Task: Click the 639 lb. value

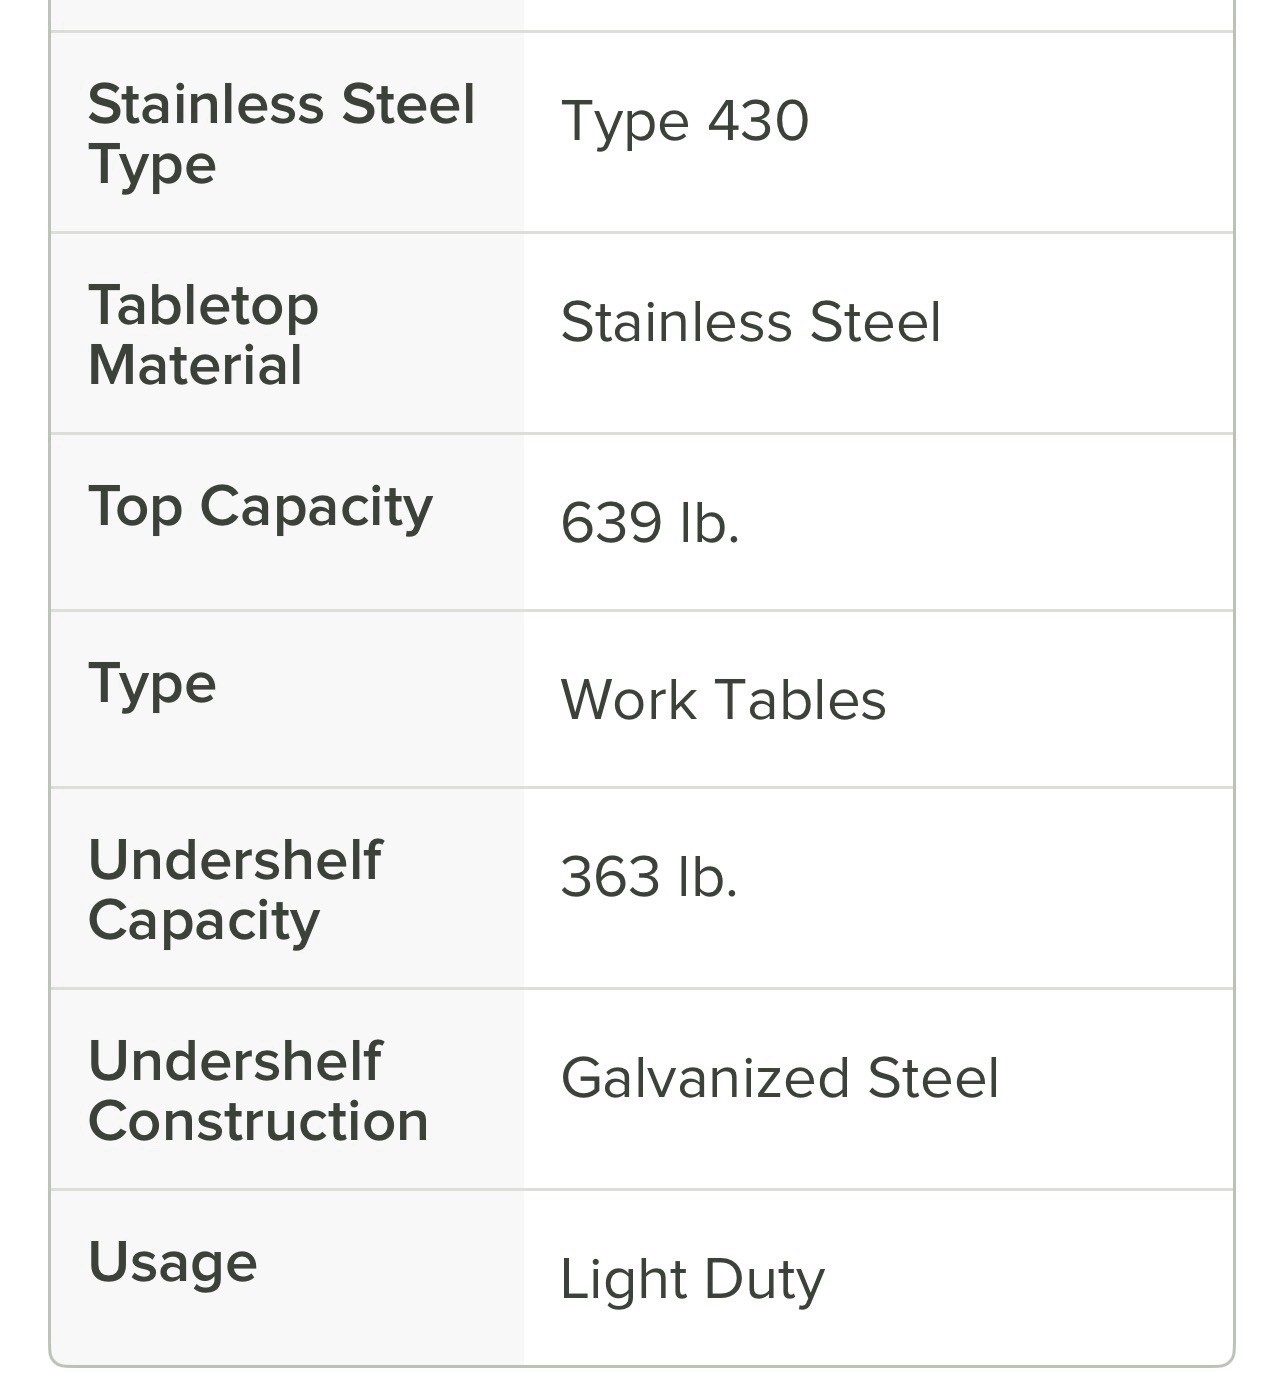Action: pos(650,523)
